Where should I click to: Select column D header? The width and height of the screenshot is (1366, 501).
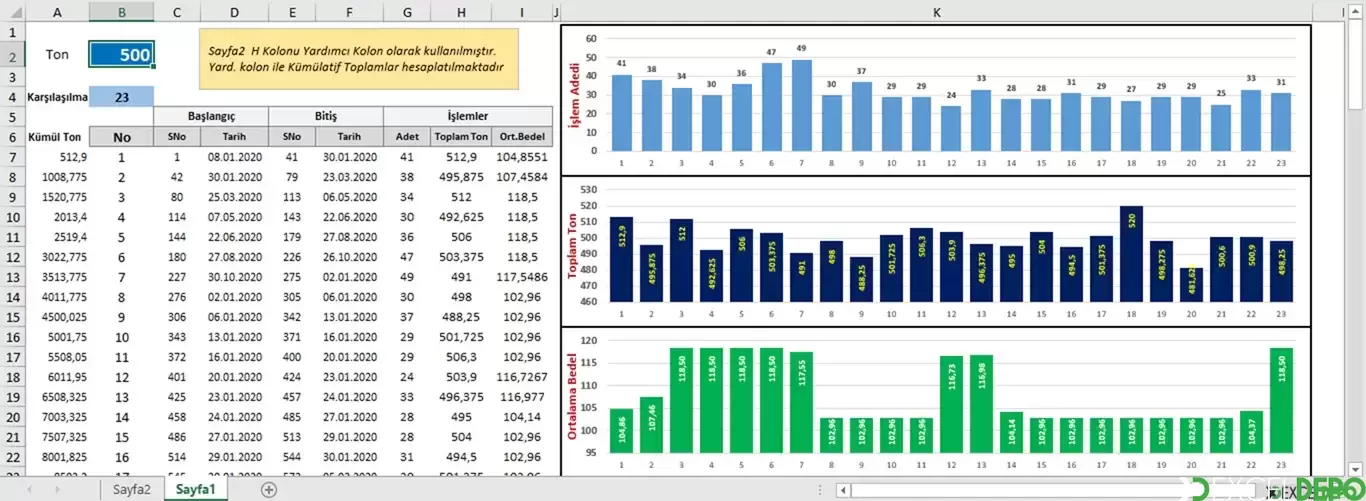point(234,12)
